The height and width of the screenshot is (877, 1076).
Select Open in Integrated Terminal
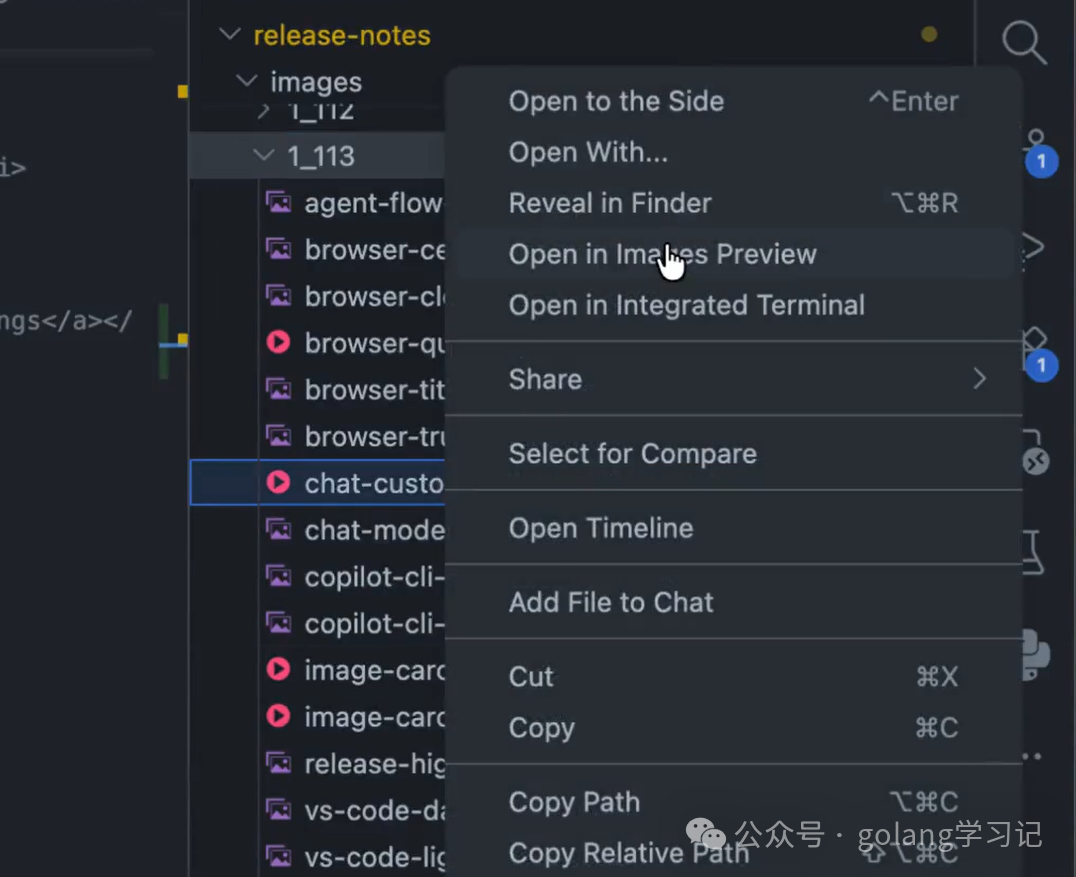pos(686,305)
